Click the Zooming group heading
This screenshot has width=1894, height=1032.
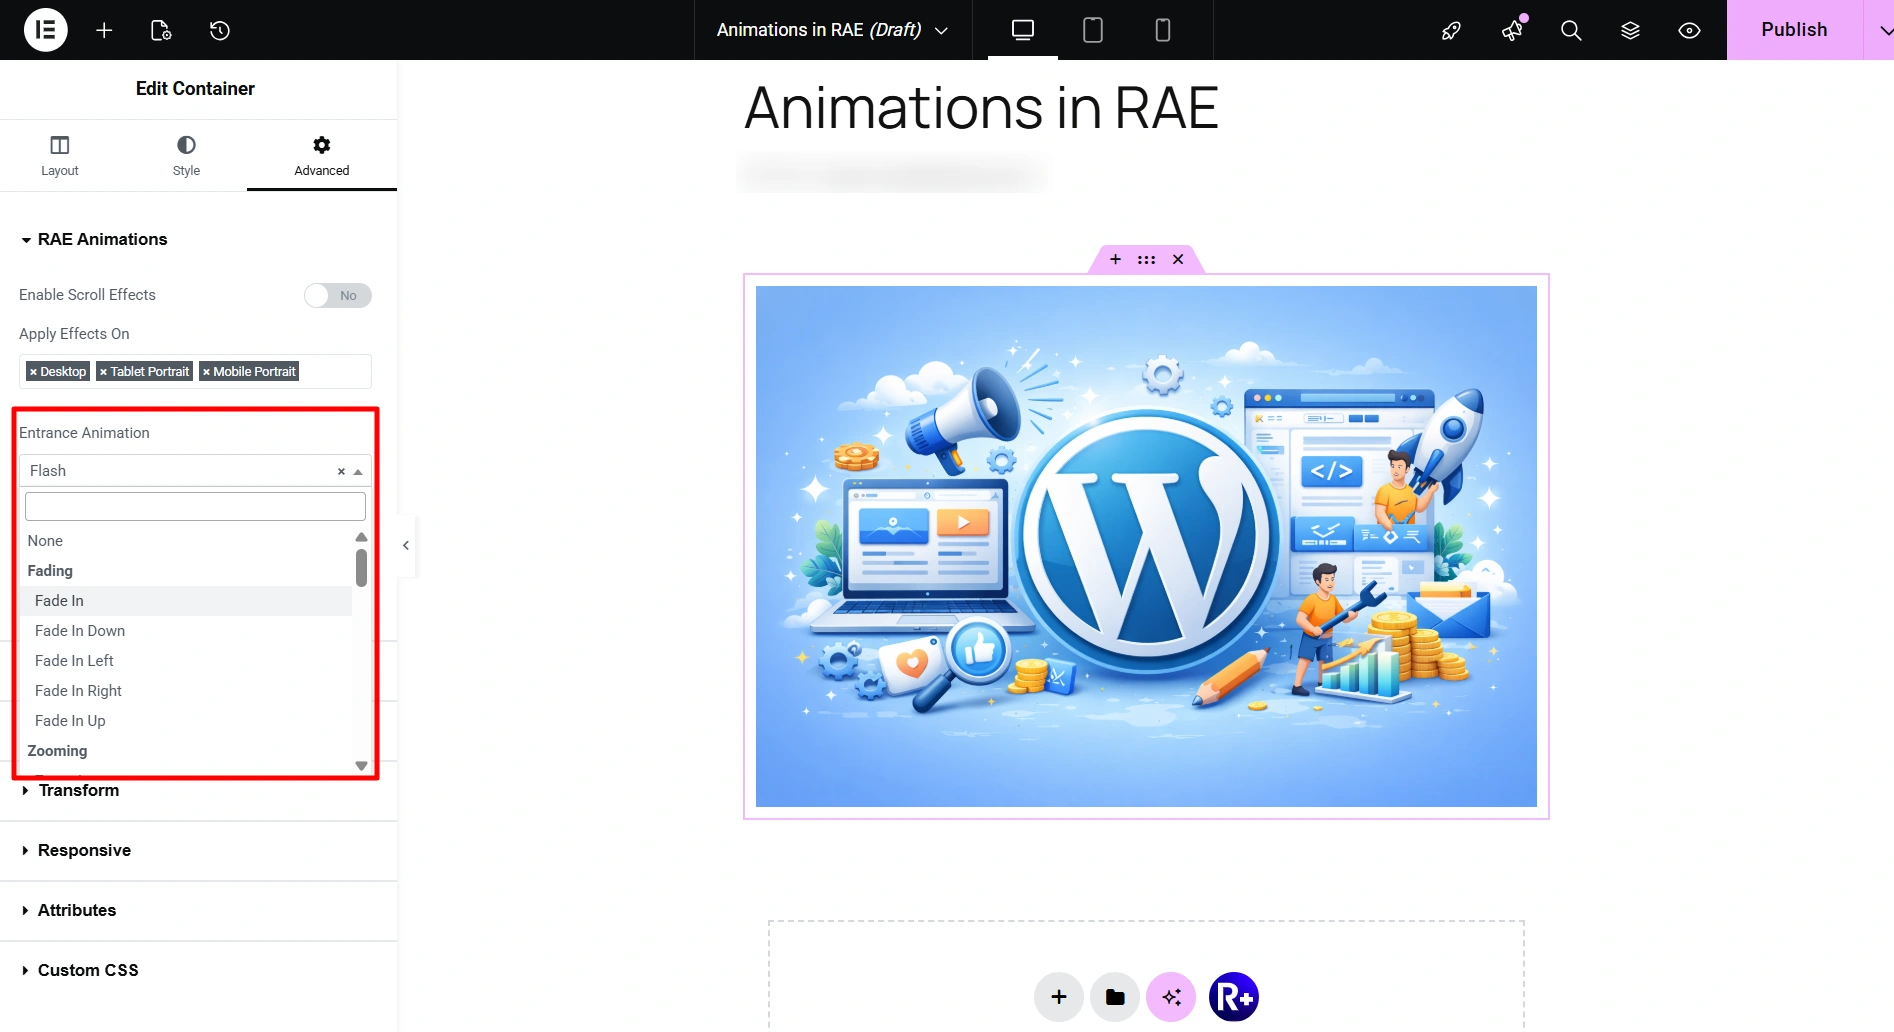[57, 751]
